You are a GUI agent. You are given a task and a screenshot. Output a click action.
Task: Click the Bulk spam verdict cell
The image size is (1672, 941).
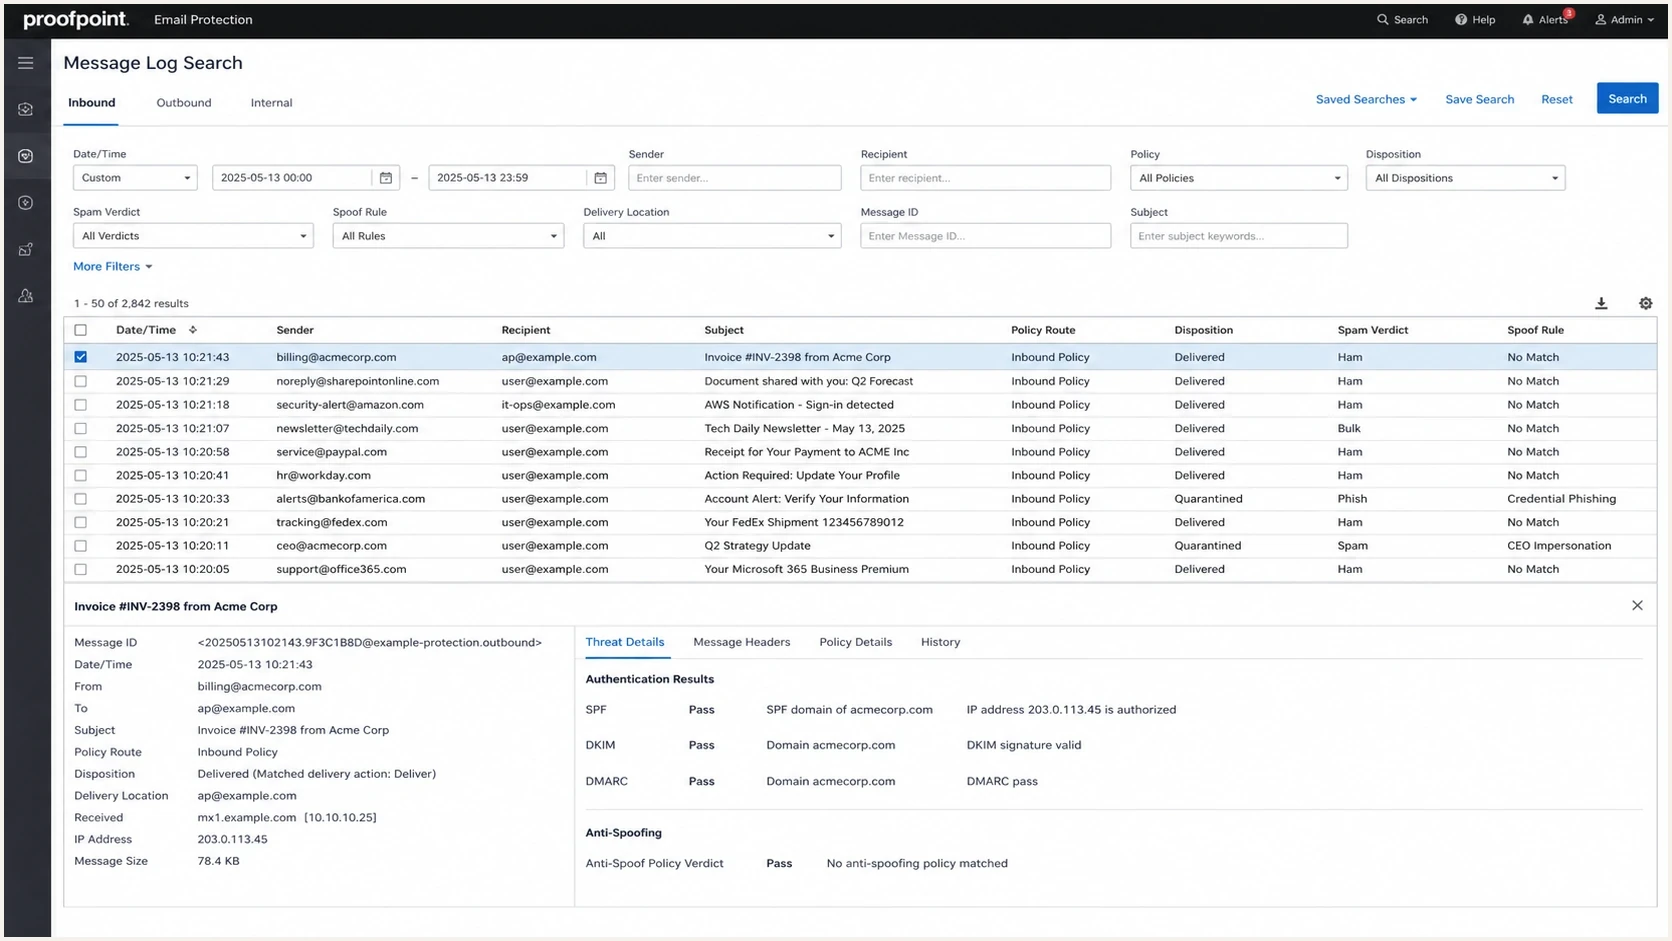[1349, 428]
